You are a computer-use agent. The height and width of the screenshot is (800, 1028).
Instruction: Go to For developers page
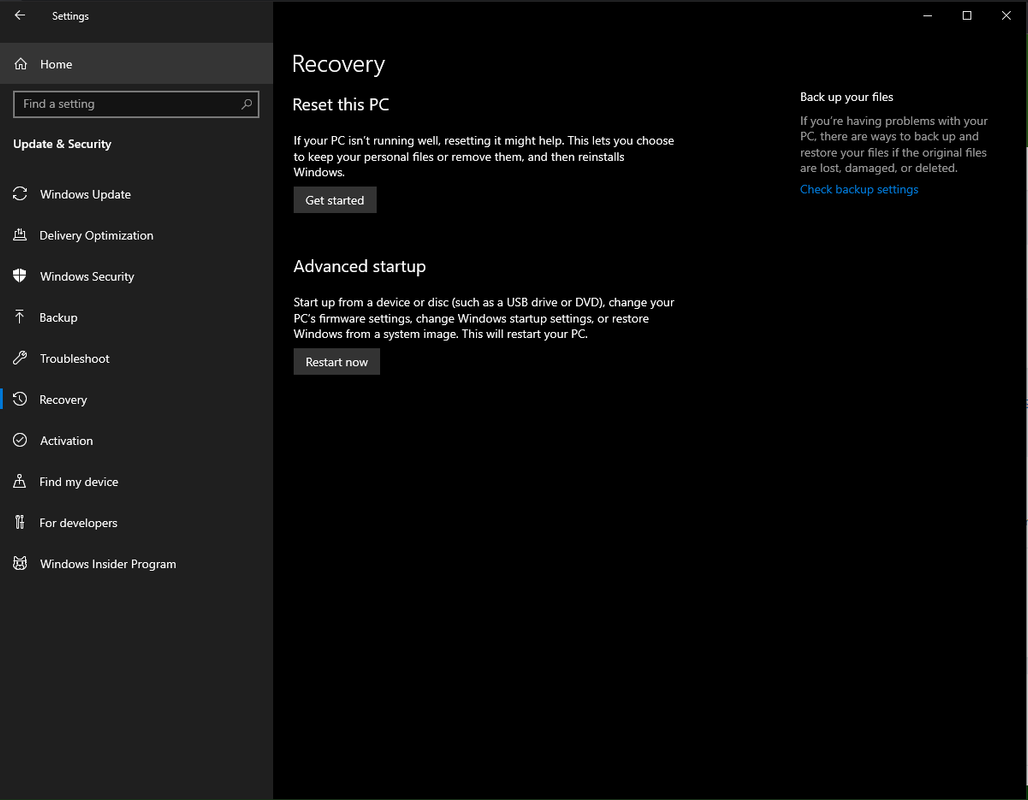pos(136,523)
